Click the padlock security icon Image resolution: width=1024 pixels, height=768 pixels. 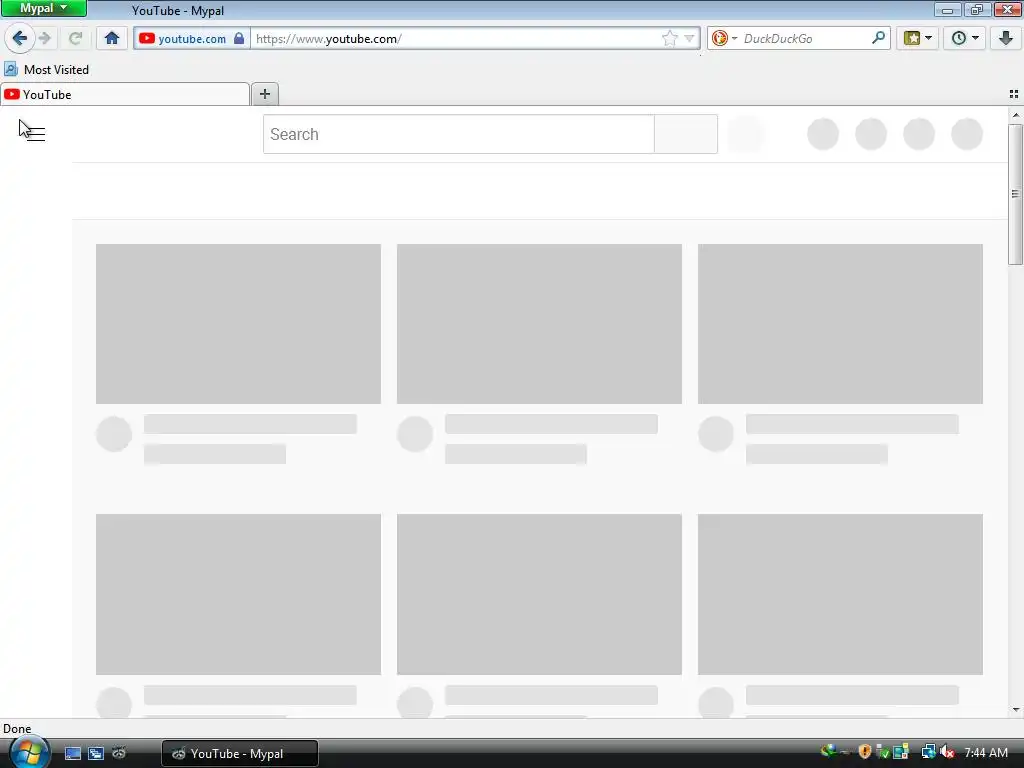coord(239,39)
